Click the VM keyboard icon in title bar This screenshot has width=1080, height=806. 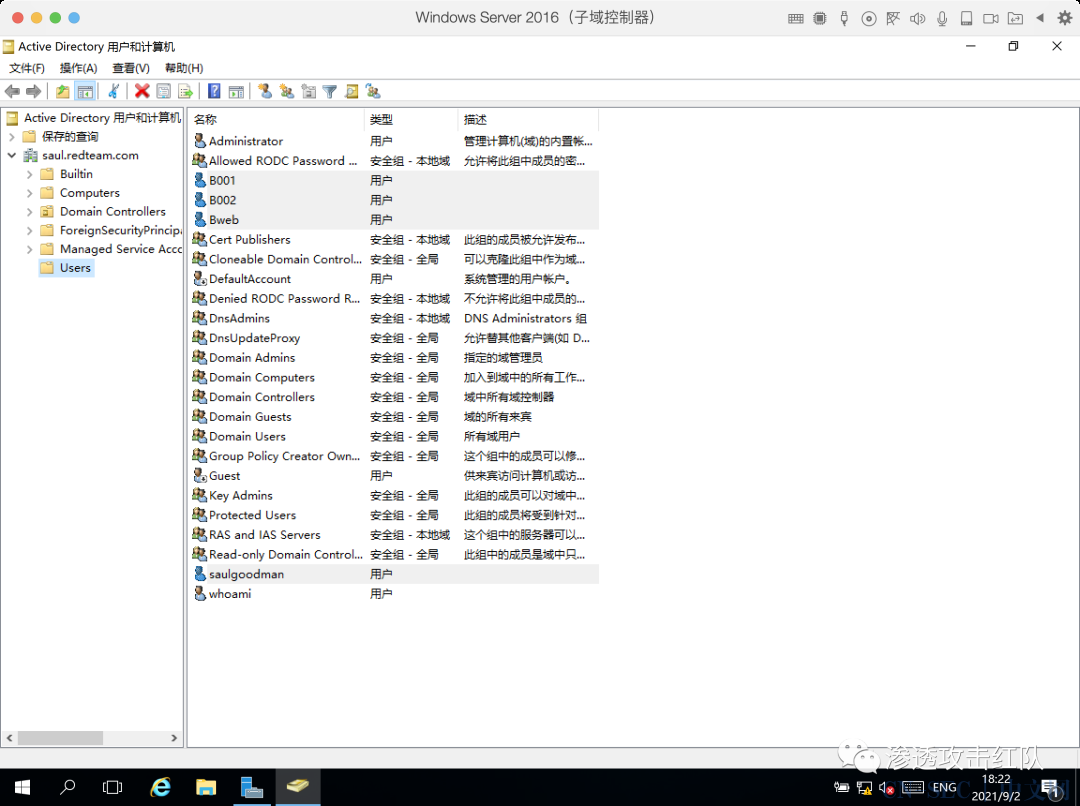796,19
